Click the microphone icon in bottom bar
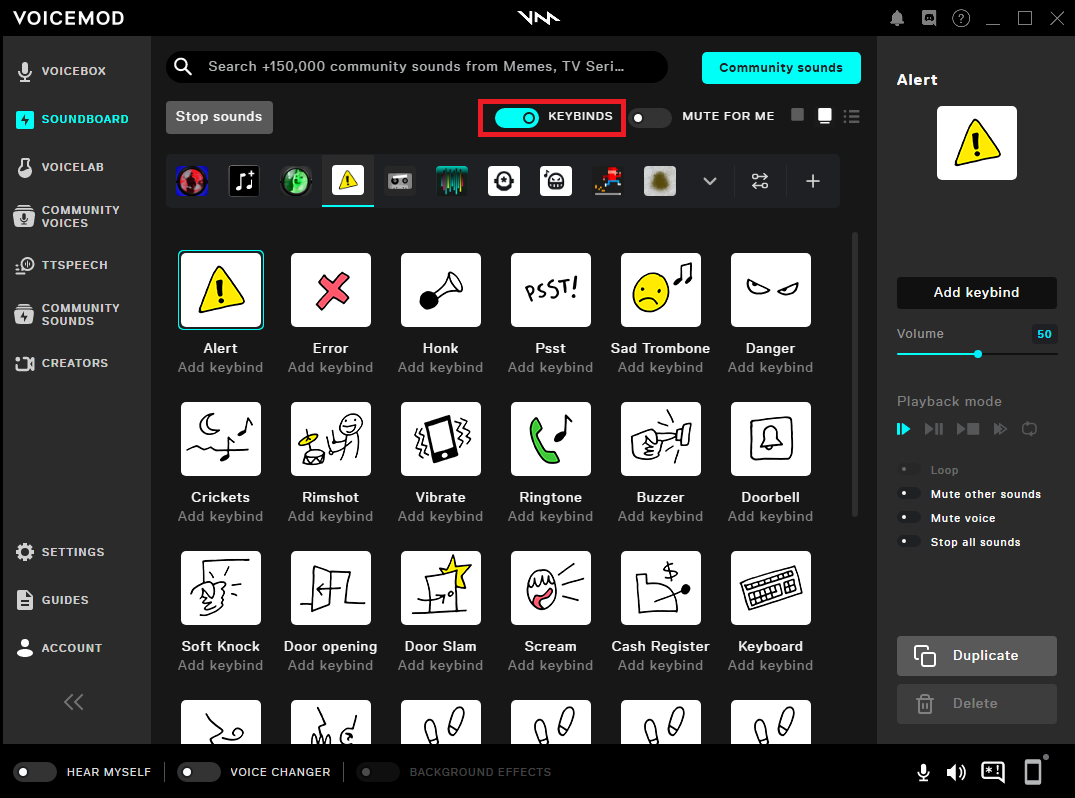This screenshot has height=798, width=1075. [924, 772]
